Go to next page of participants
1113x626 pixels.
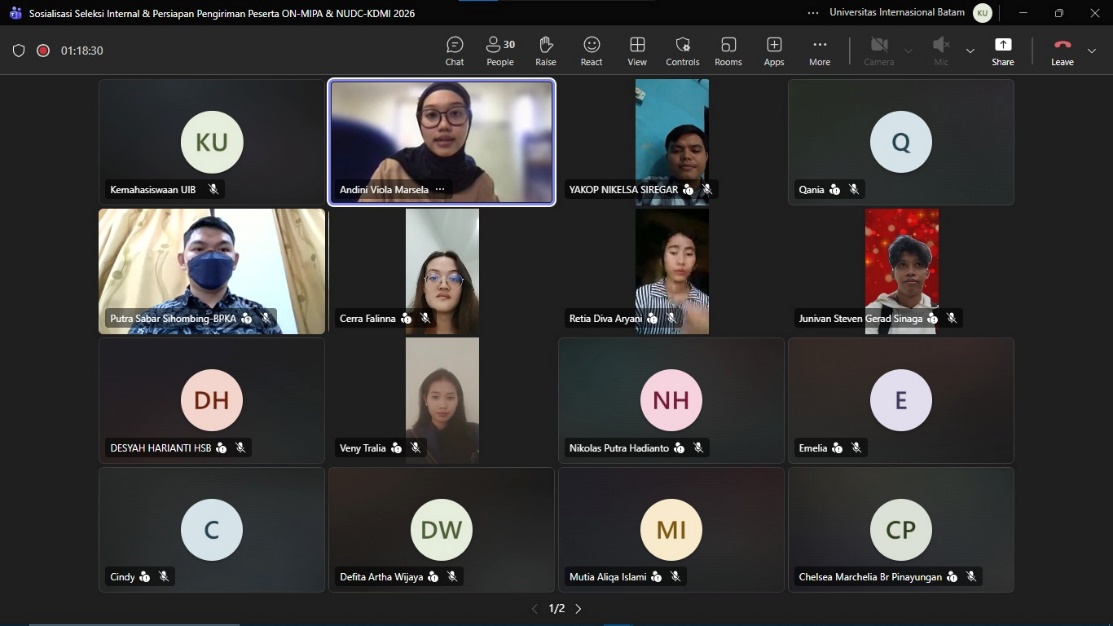click(x=578, y=609)
